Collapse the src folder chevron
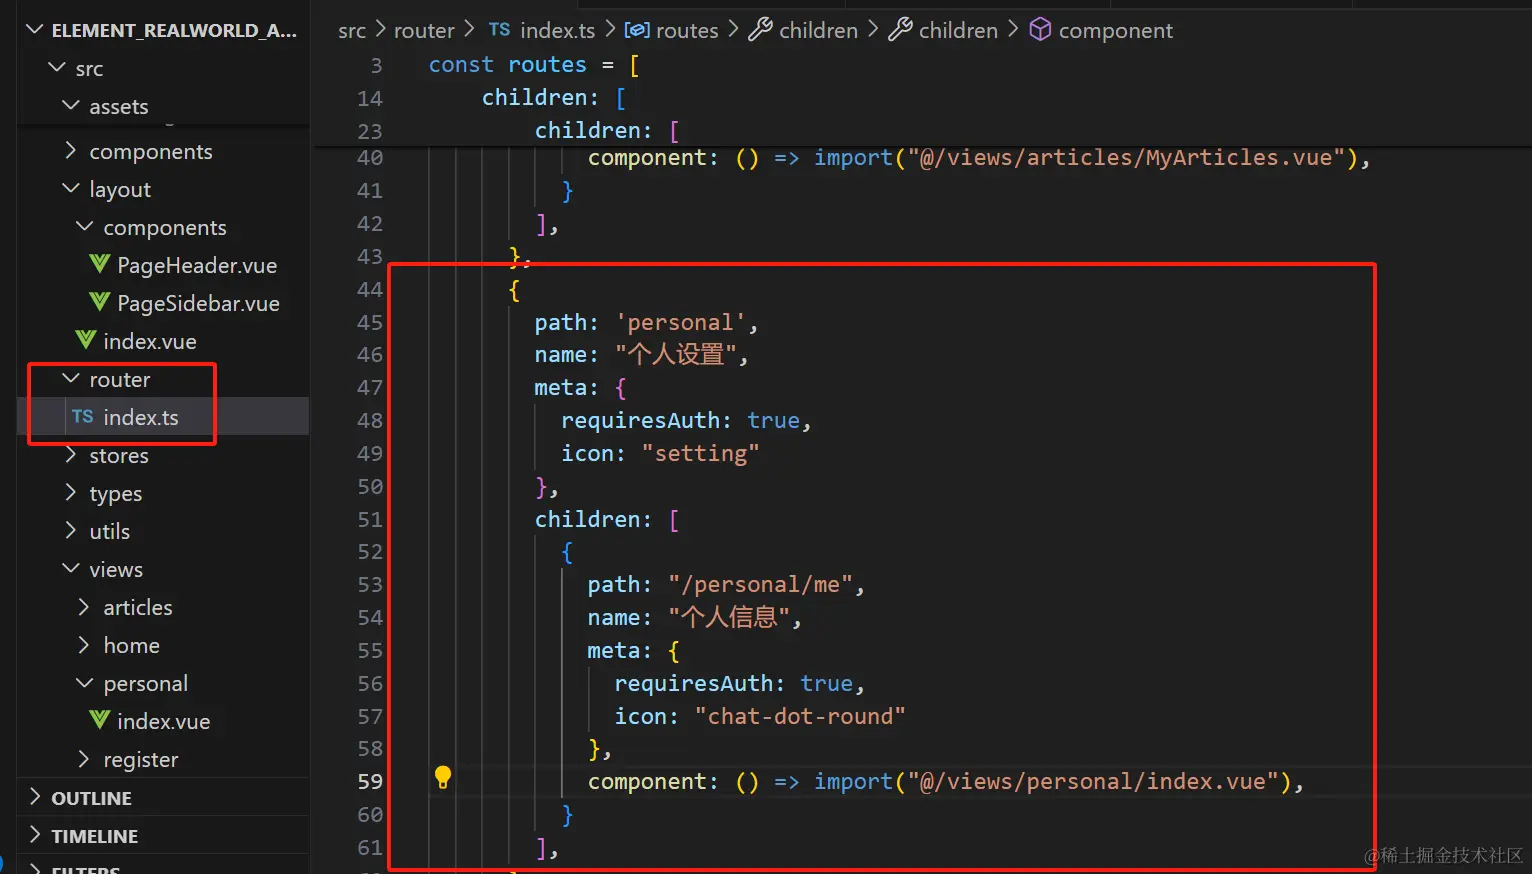The height and width of the screenshot is (874, 1532). tap(57, 68)
